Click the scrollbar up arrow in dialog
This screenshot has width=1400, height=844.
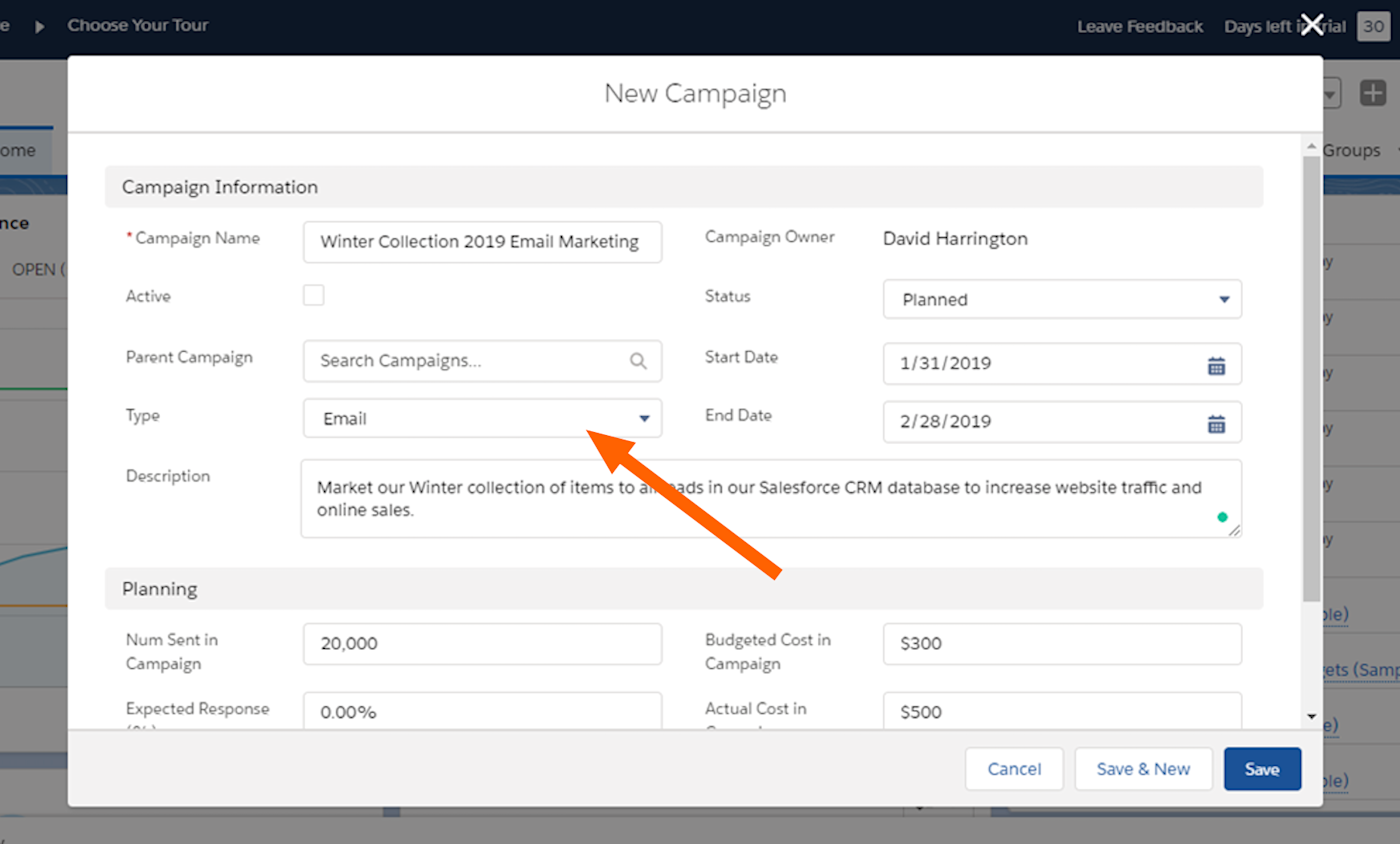click(1312, 147)
